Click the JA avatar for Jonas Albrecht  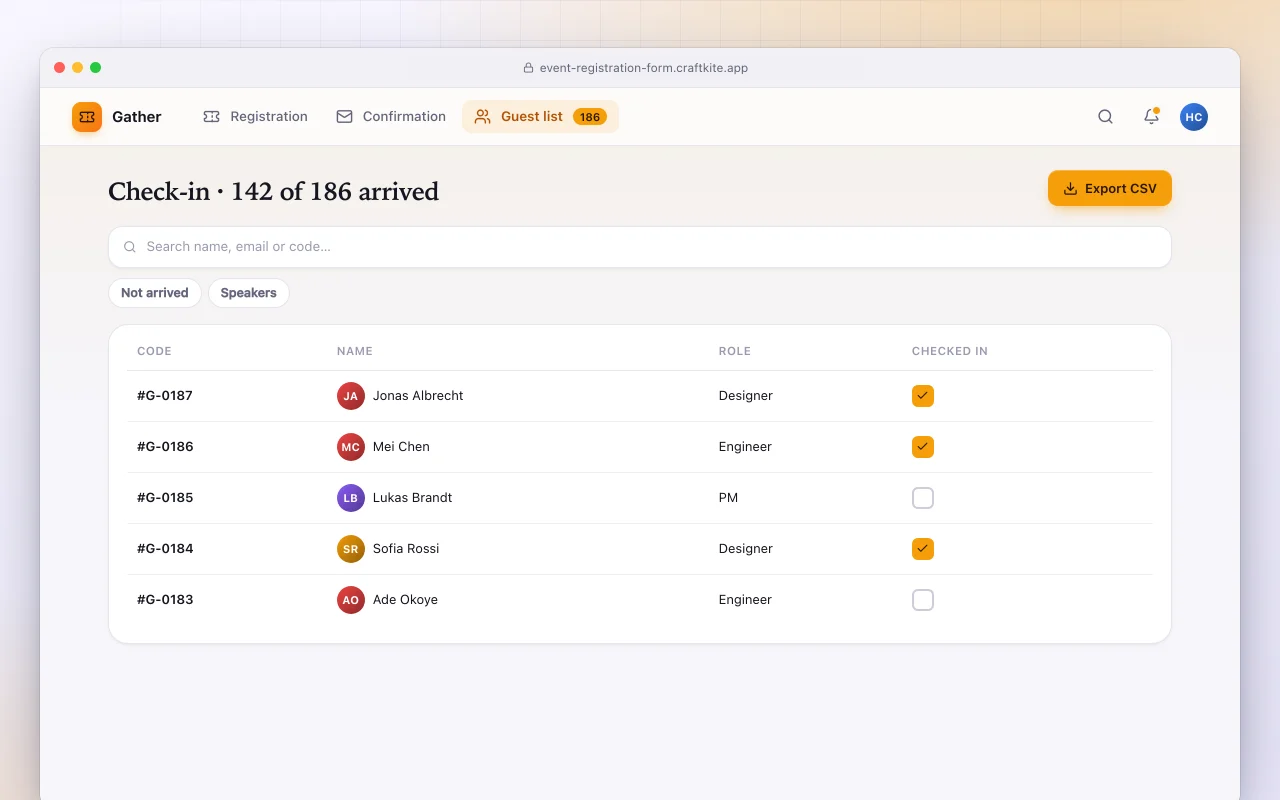(x=351, y=396)
